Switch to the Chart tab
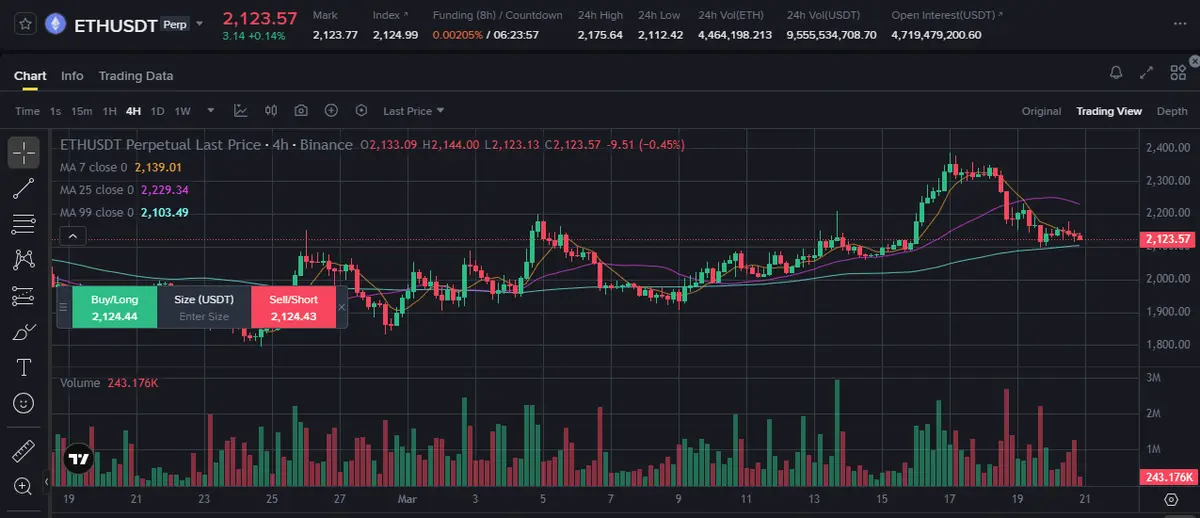The height and width of the screenshot is (518, 1200). pos(30,76)
